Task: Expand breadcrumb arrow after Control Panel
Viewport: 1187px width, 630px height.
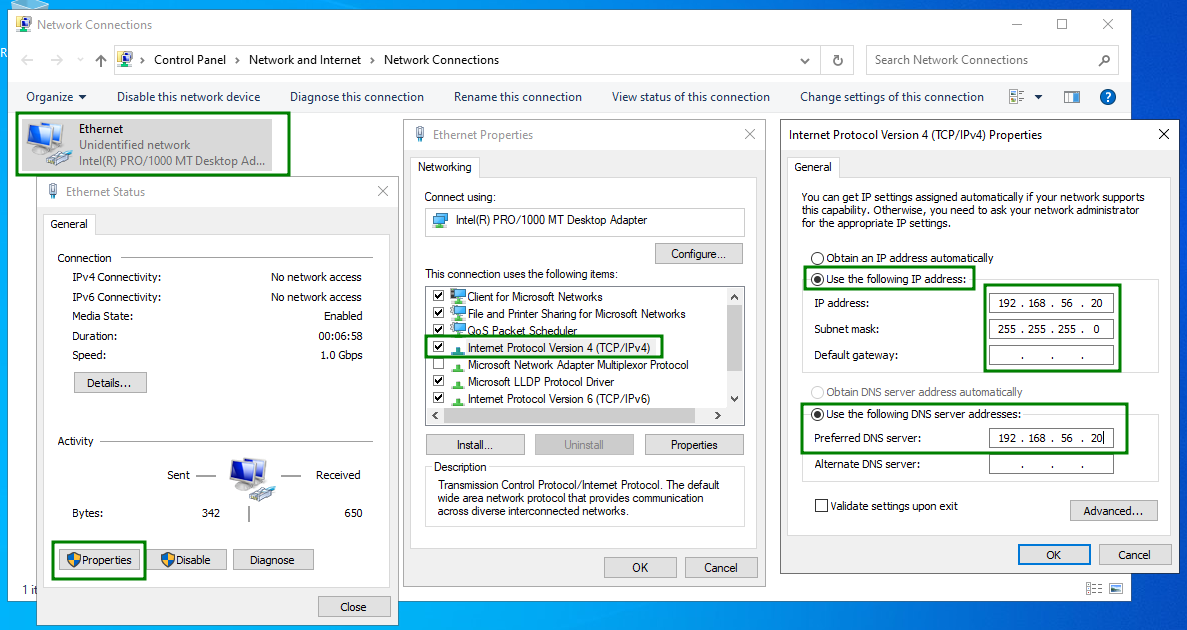Action: [x=237, y=60]
